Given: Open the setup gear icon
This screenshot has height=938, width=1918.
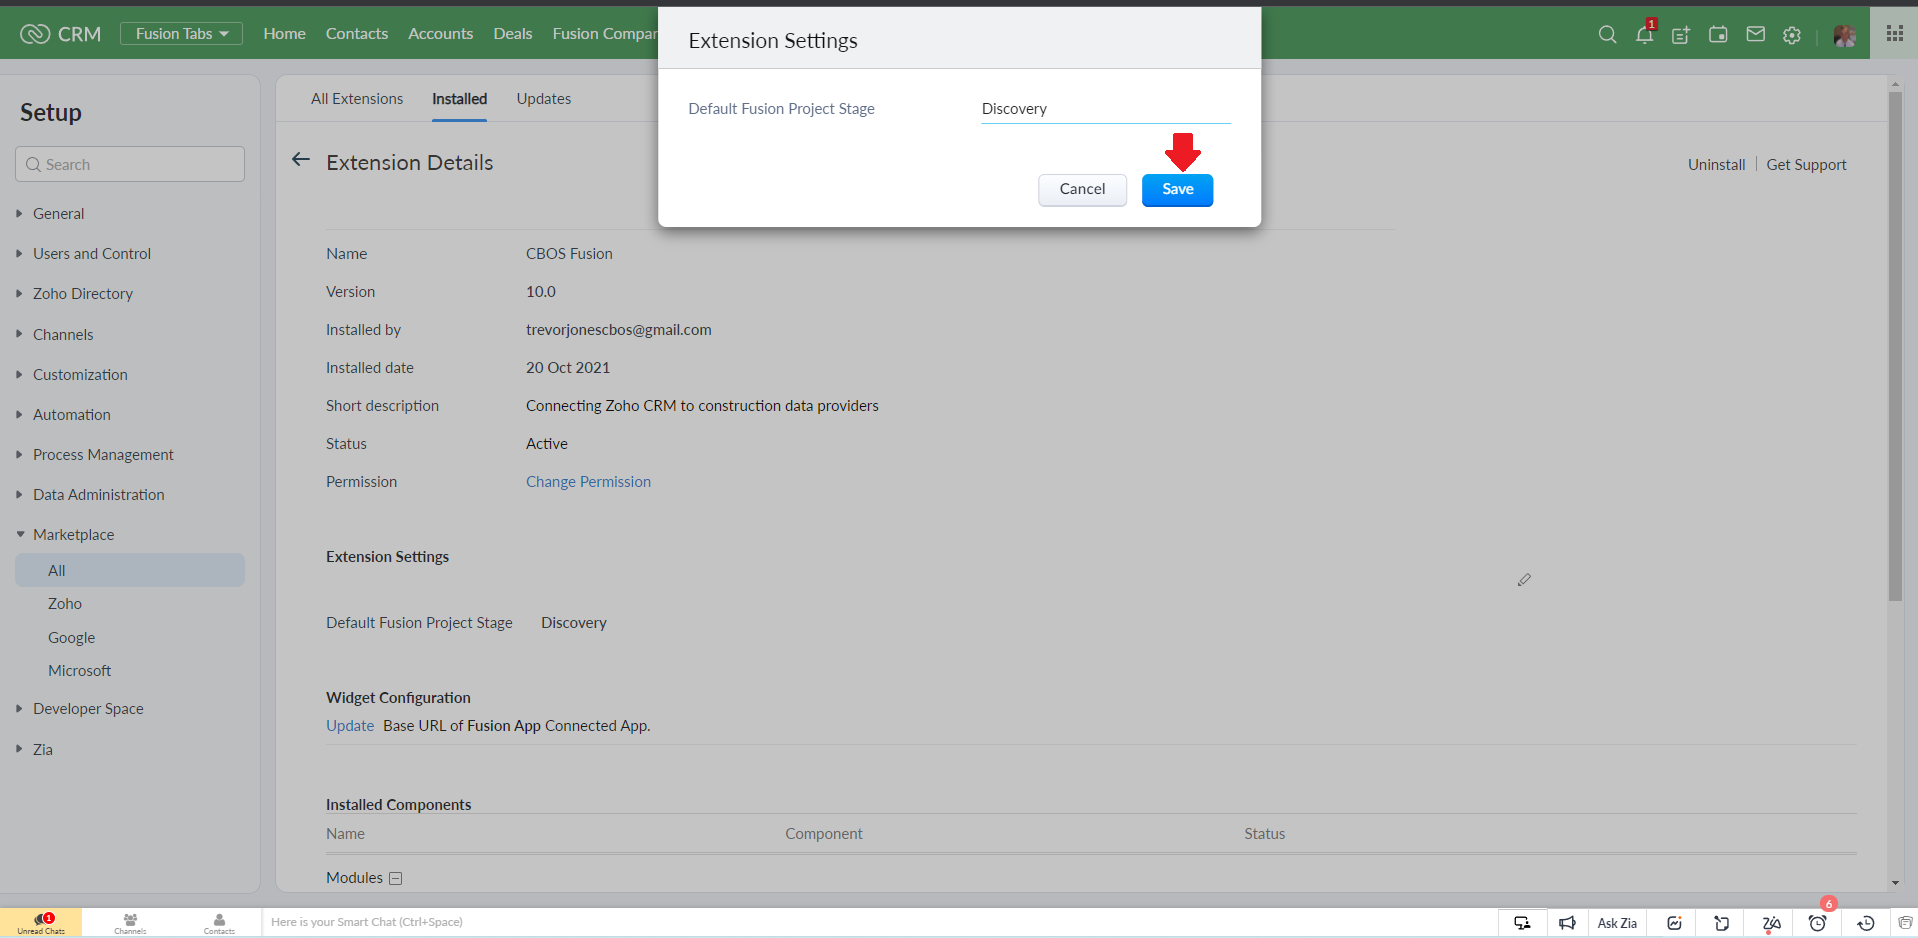Looking at the screenshot, I should [x=1792, y=35].
